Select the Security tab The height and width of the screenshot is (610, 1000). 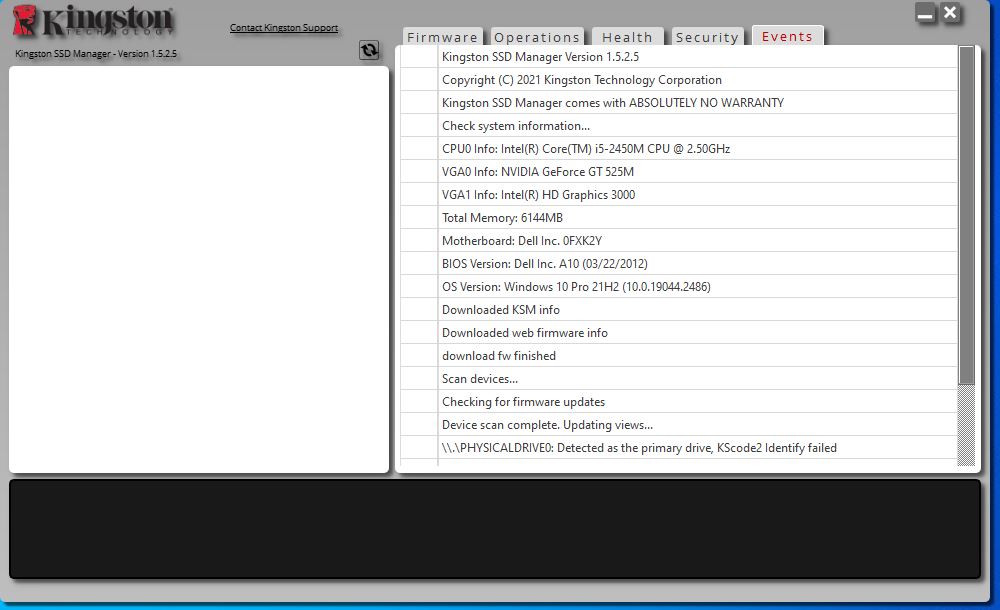coord(707,37)
